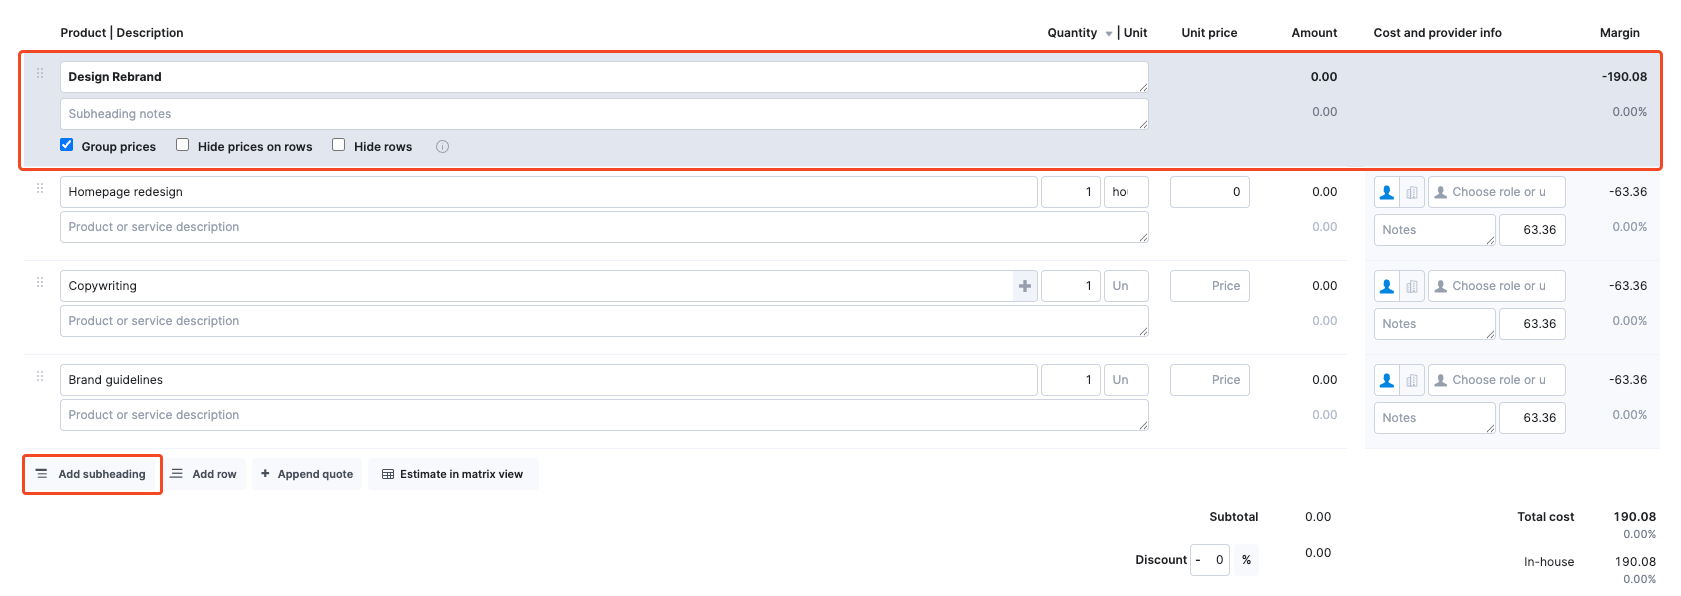Select in-house person icon for Brand guidelines
1681x596 pixels.
click(1386, 380)
